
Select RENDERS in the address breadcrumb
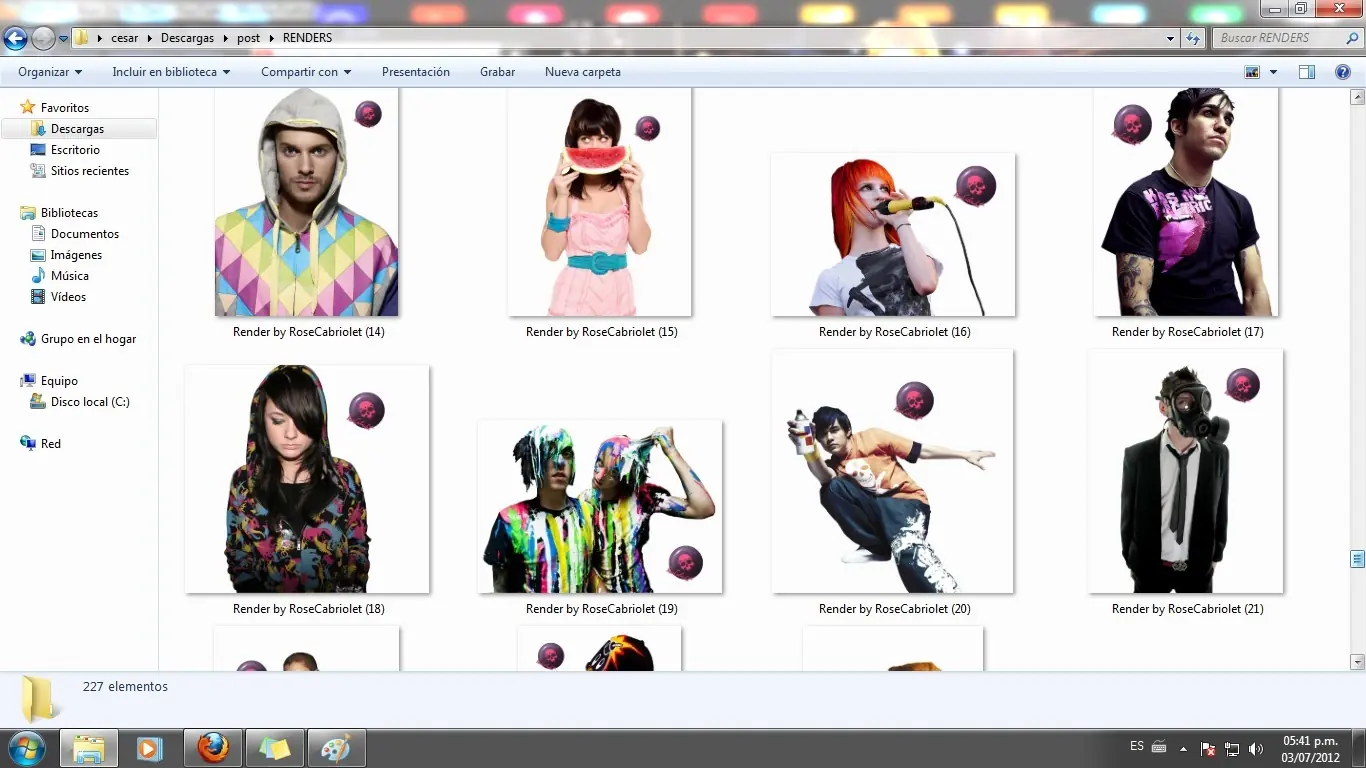click(307, 38)
